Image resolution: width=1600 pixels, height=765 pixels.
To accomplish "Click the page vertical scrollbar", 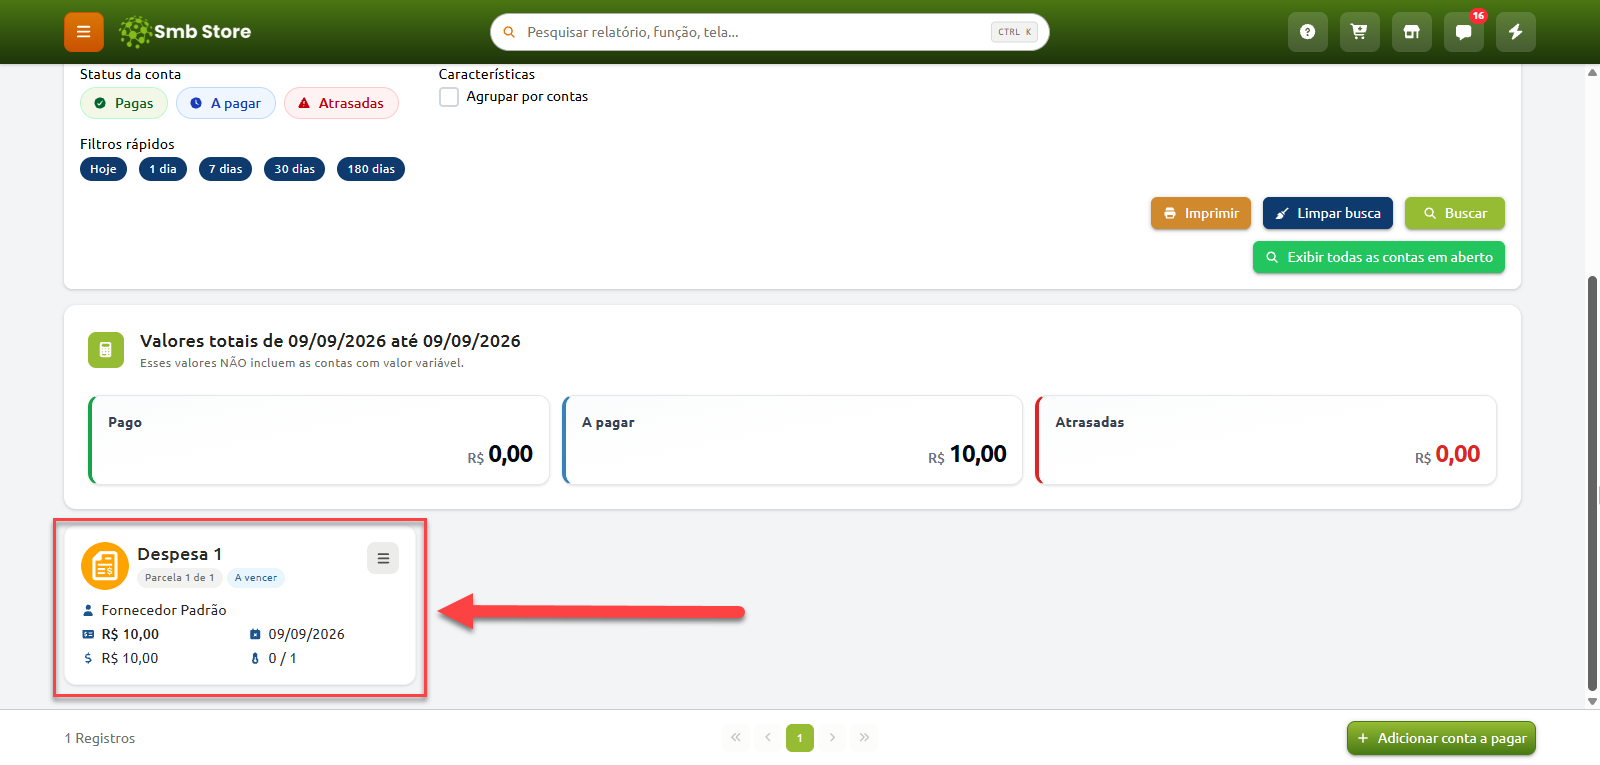I will pos(1592,482).
